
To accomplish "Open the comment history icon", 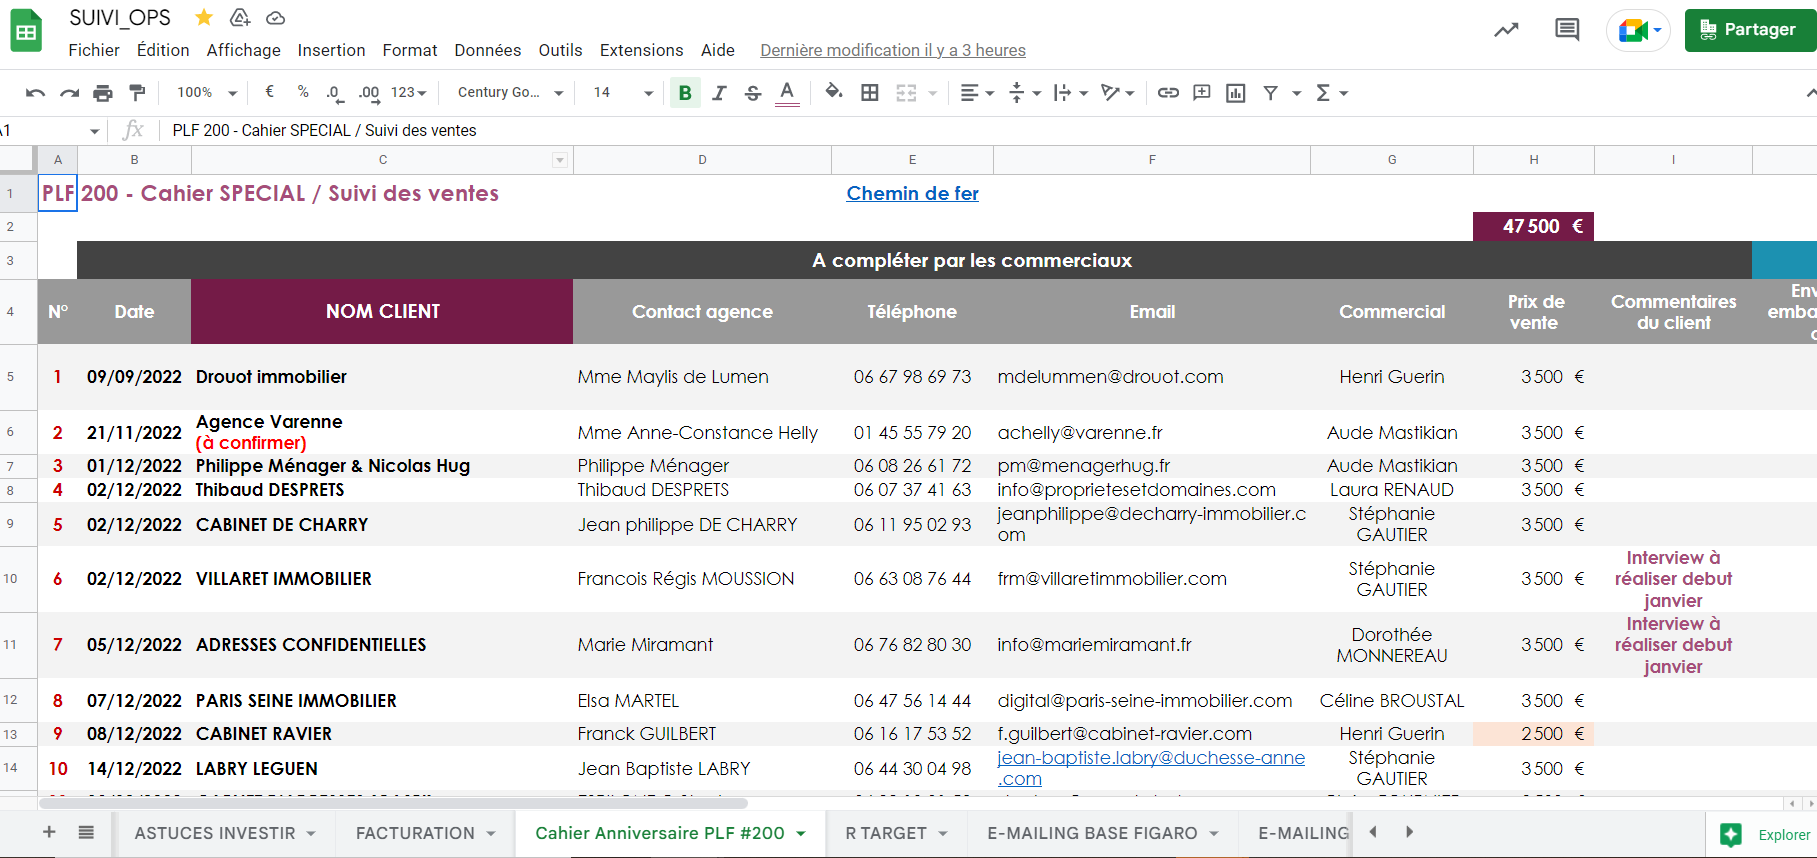I will (x=1567, y=30).
